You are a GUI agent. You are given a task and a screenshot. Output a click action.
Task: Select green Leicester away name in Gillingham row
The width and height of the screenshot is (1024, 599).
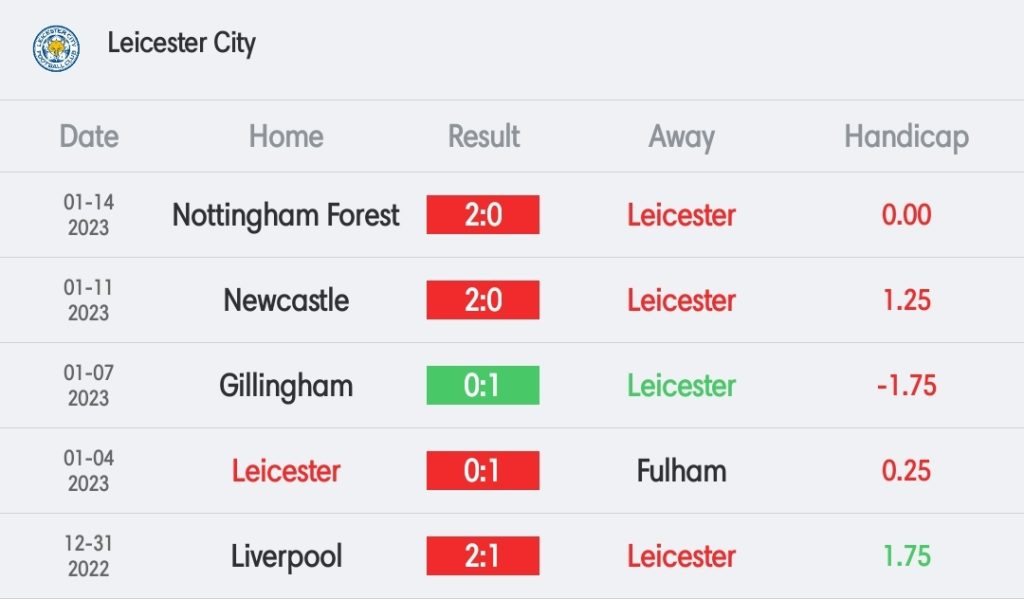[x=681, y=385]
